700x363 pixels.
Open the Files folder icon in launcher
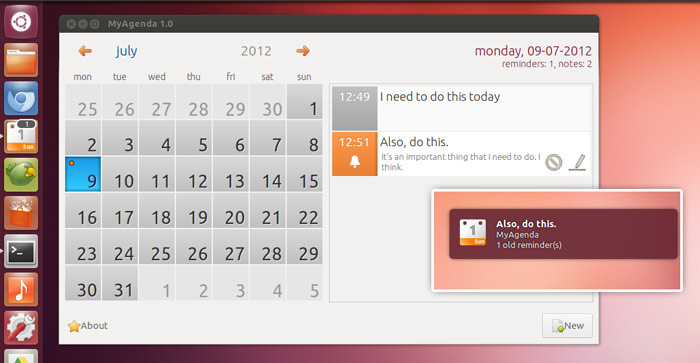(21, 60)
